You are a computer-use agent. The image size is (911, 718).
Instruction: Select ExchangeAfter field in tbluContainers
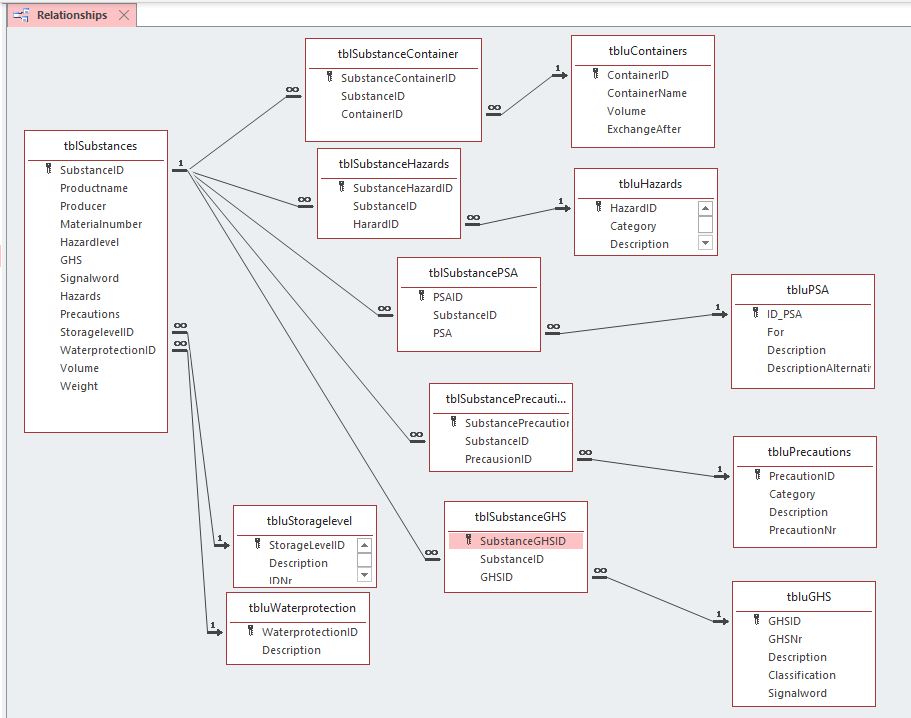[x=644, y=129]
